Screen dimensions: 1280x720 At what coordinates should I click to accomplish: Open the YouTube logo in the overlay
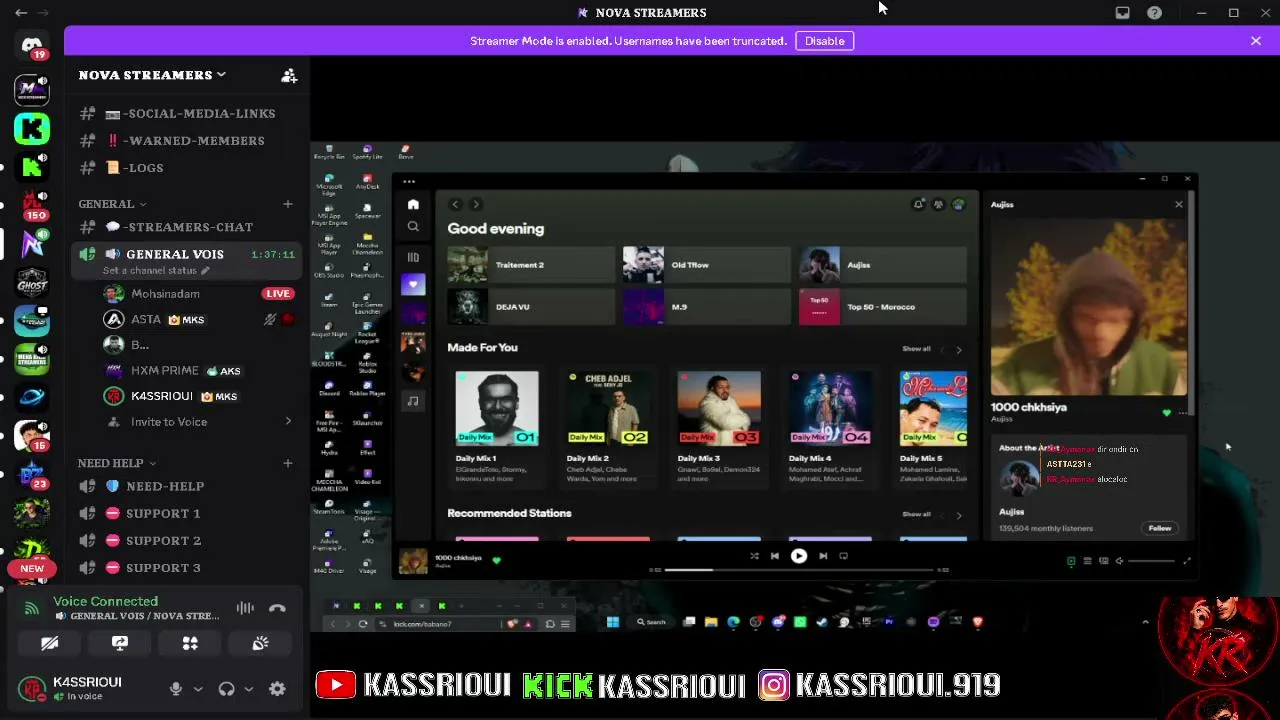pyautogui.click(x=336, y=684)
